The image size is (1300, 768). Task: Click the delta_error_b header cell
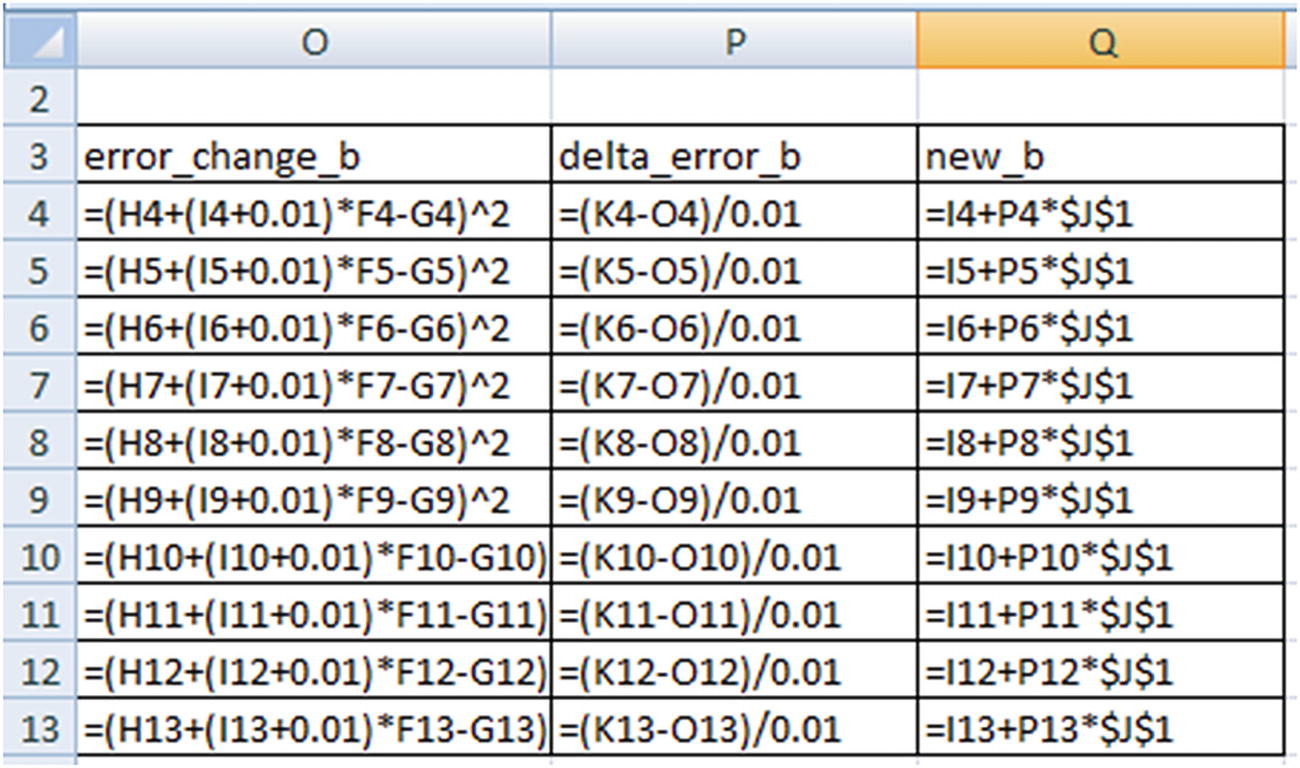pos(733,157)
